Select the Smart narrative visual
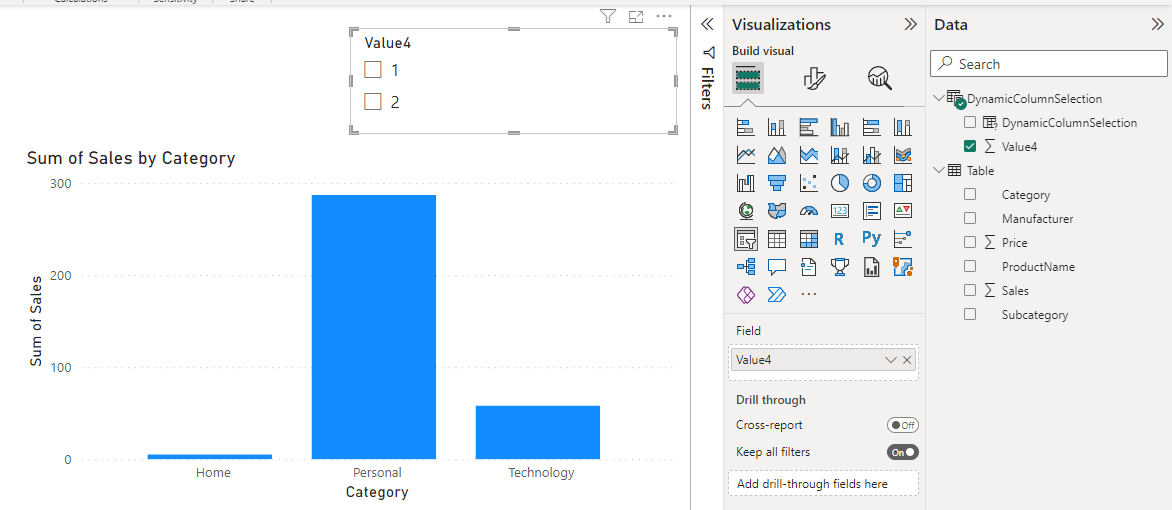The width and height of the screenshot is (1172, 510). [808, 266]
